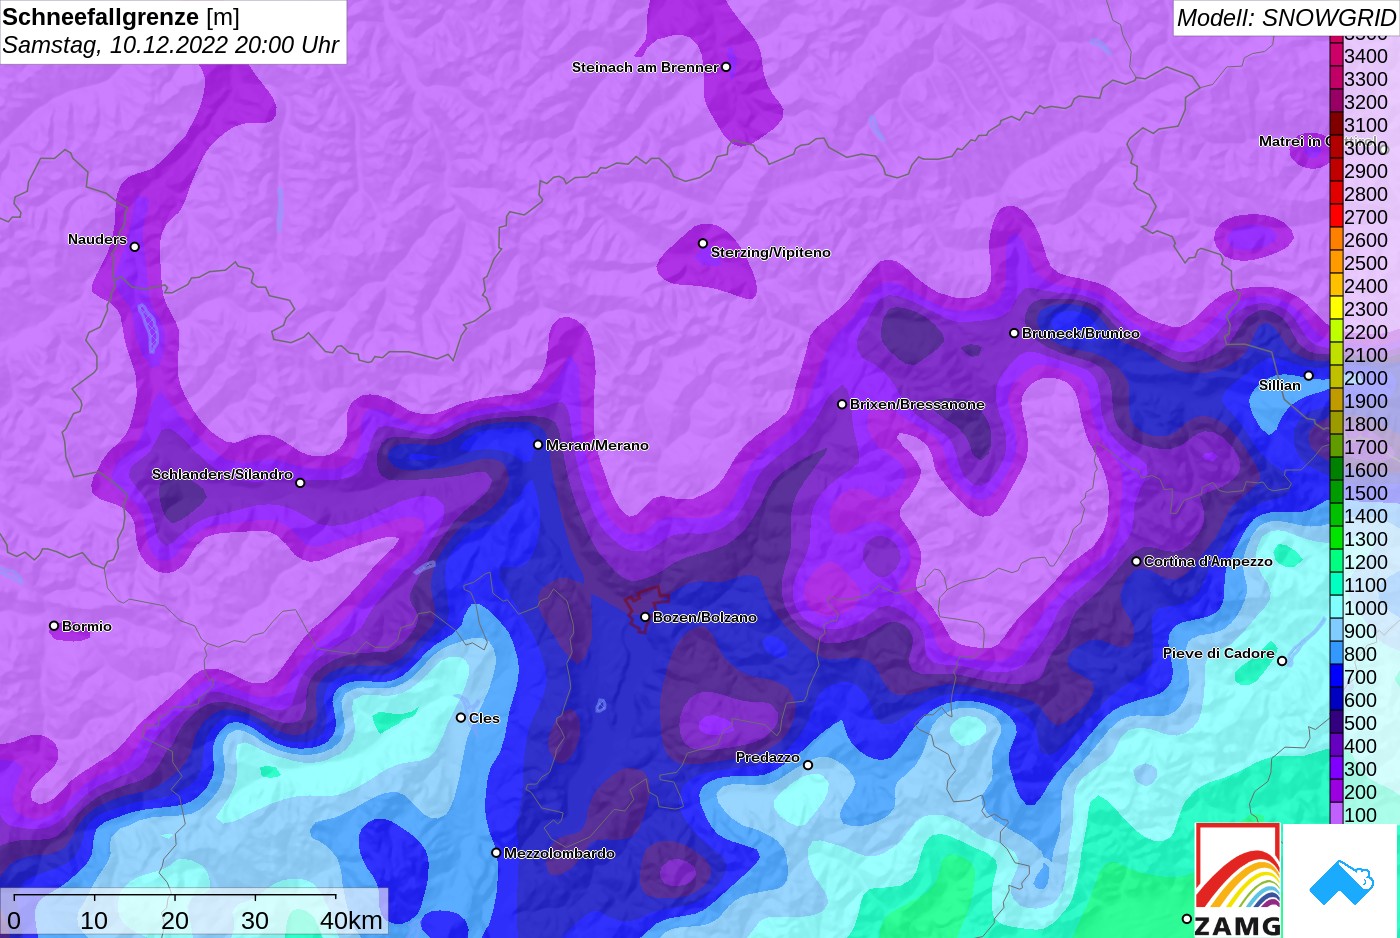
Task: Click the 'Matrei in' town label
Action: (x=1290, y=141)
